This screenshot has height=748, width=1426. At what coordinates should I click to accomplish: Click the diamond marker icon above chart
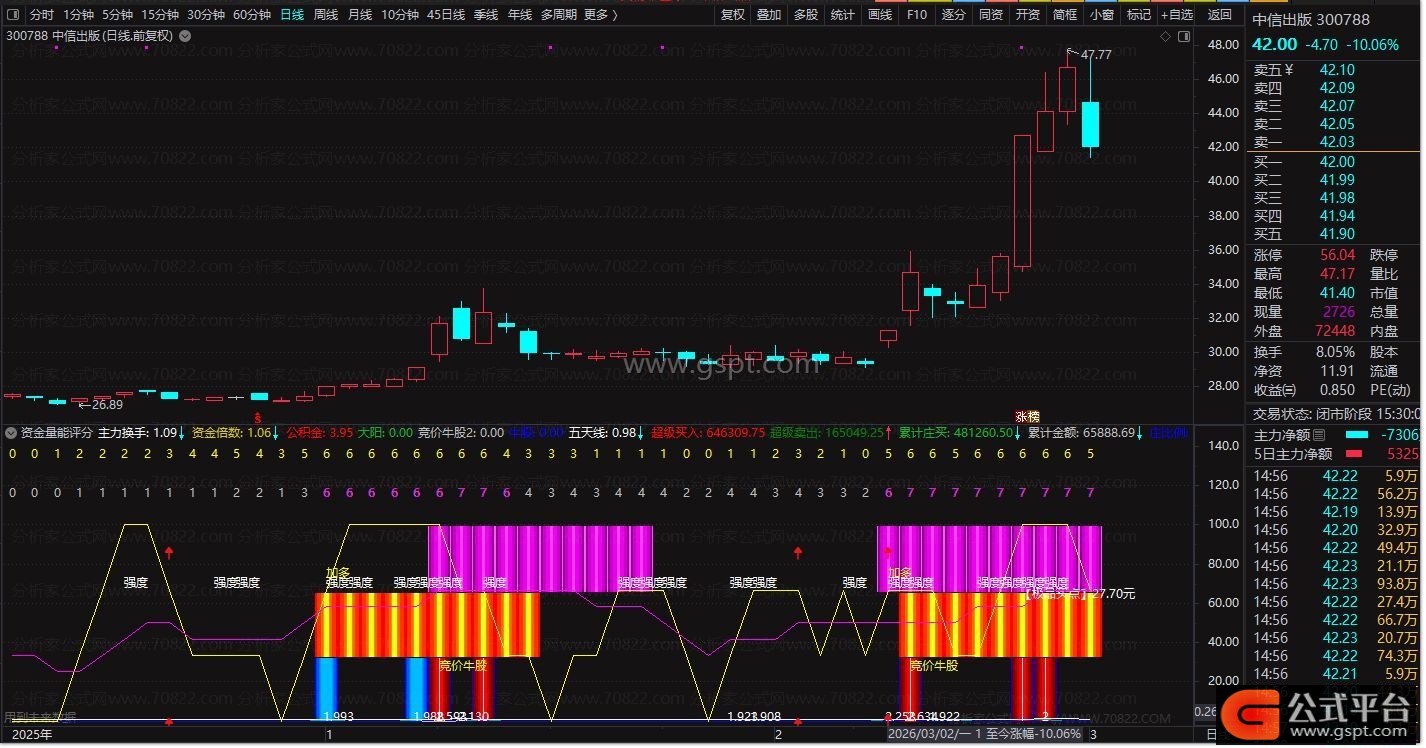(1165, 36)
